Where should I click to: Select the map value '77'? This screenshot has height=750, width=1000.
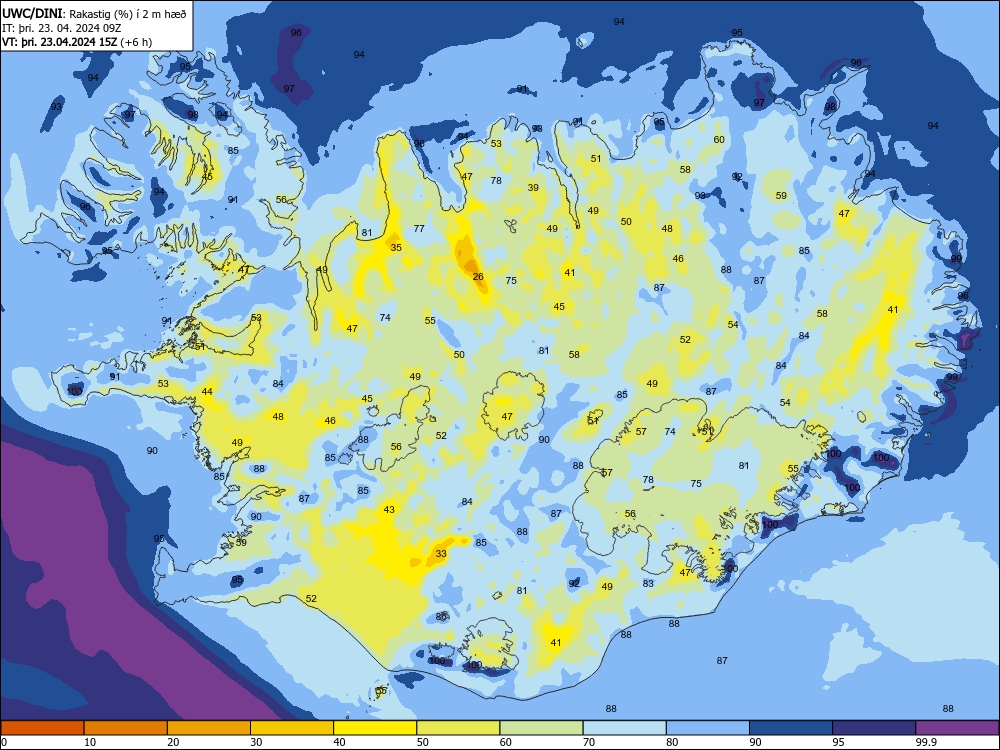(419, 228)
